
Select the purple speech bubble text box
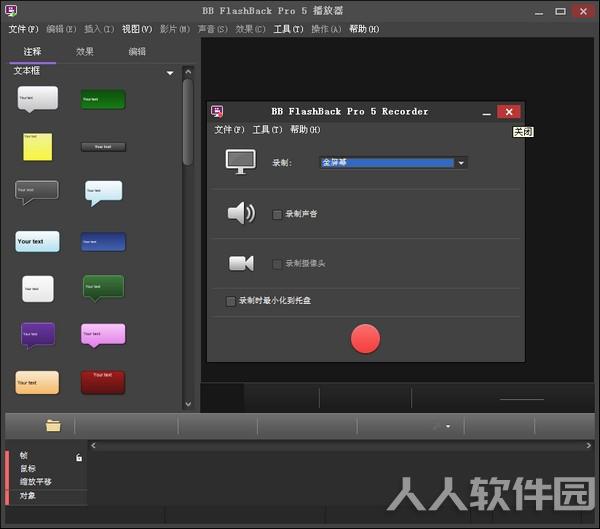[38, 335]
